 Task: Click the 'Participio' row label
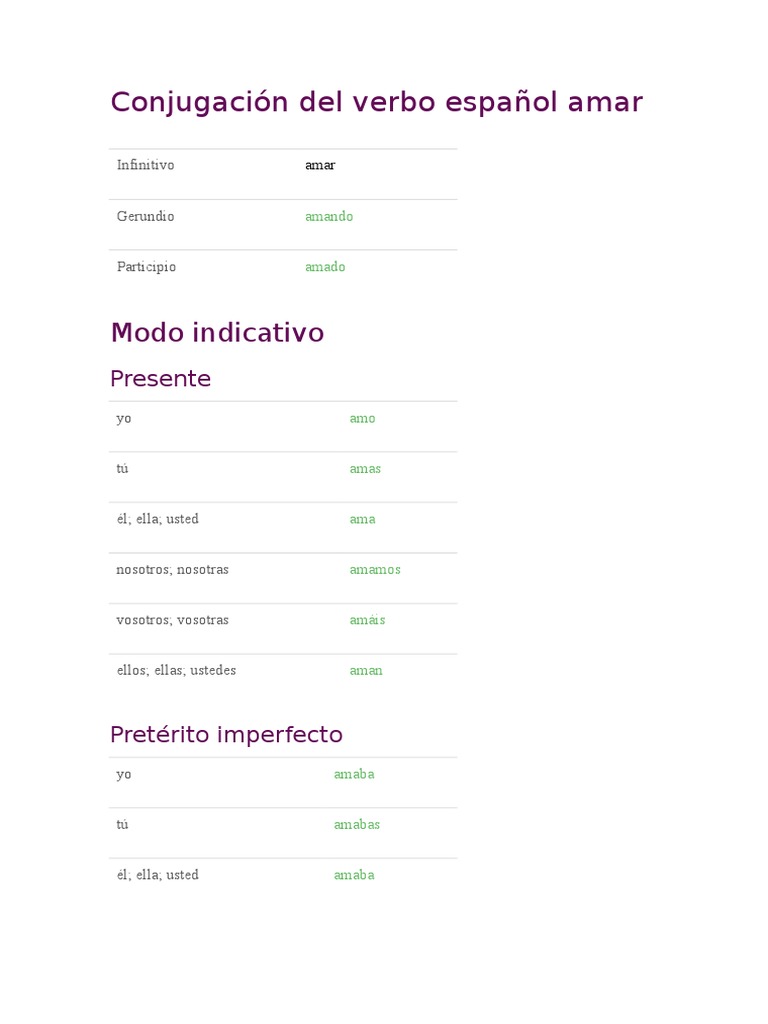pos(146,267)
